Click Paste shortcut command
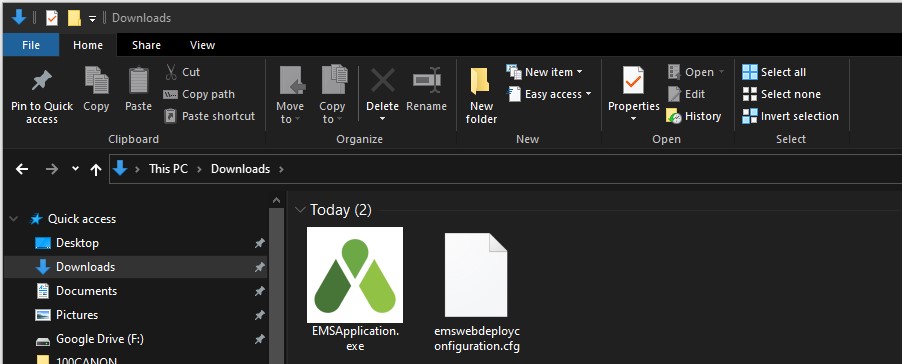 point(209,116)
